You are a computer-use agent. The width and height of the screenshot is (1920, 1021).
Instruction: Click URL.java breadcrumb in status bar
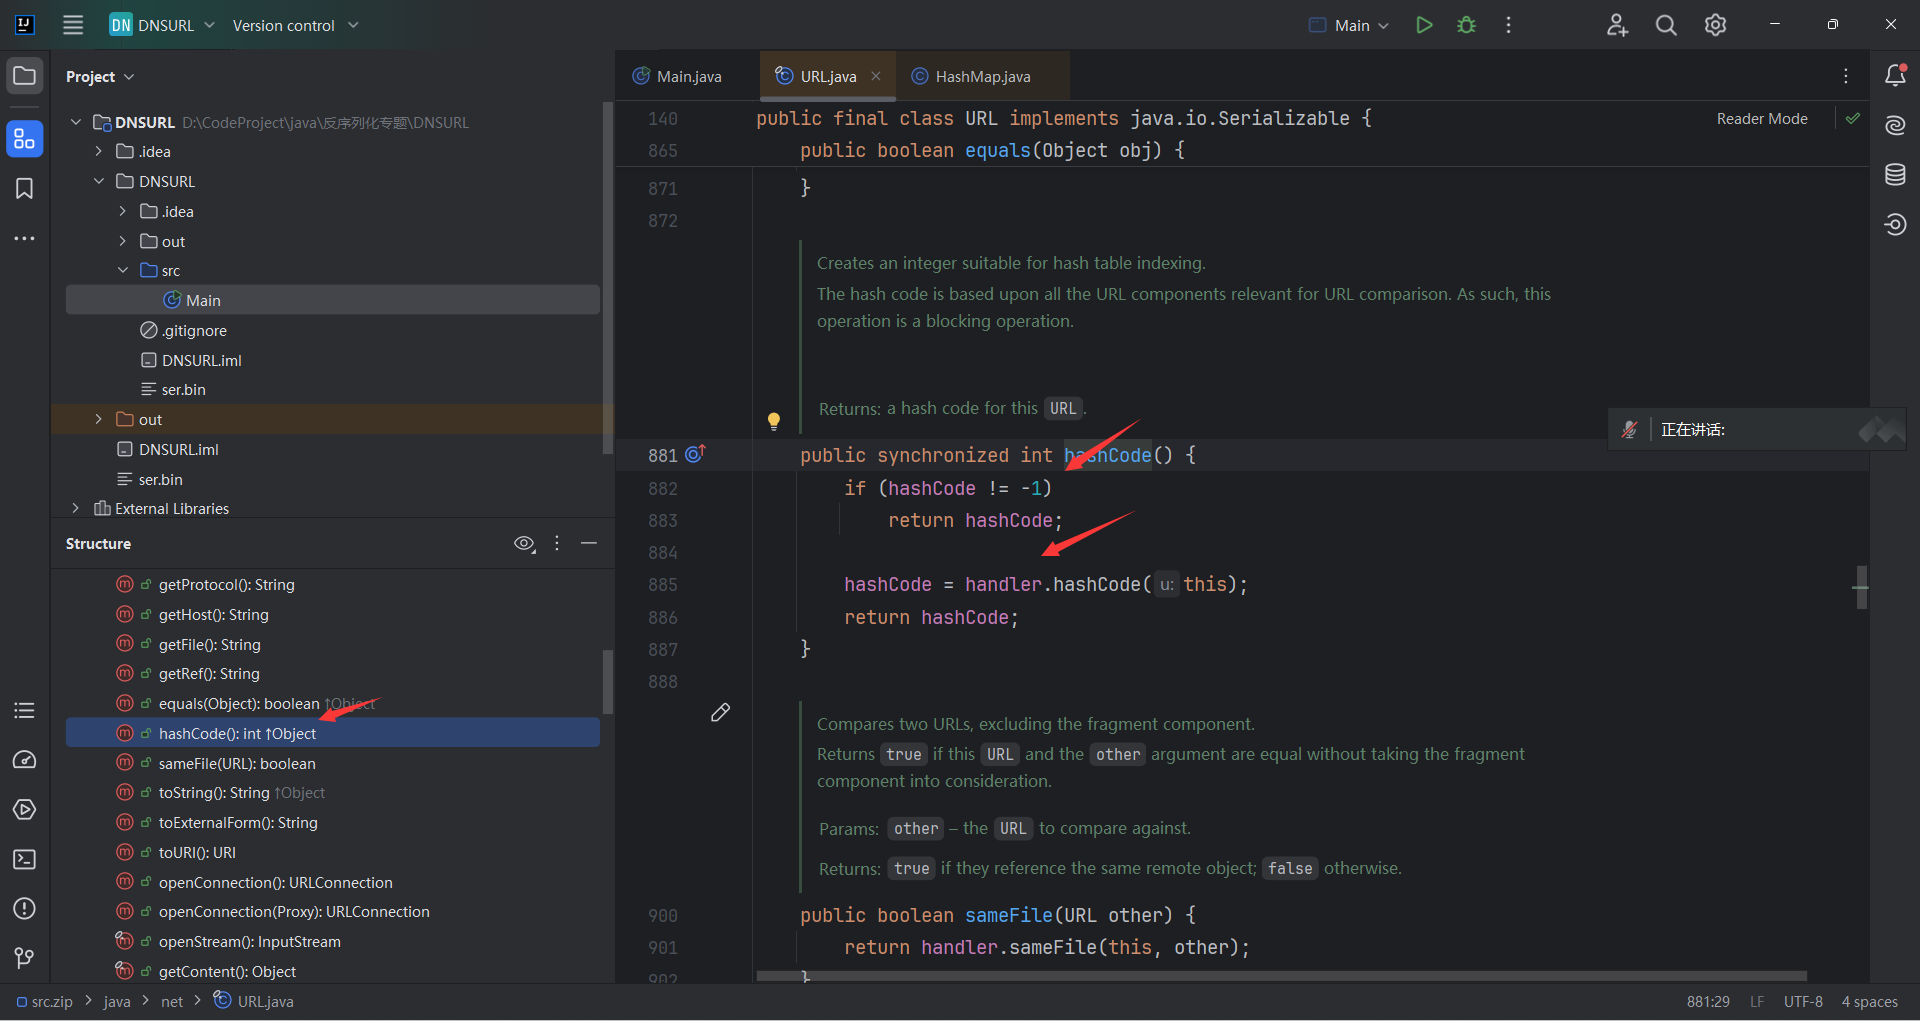click(x=254, y=1001)
